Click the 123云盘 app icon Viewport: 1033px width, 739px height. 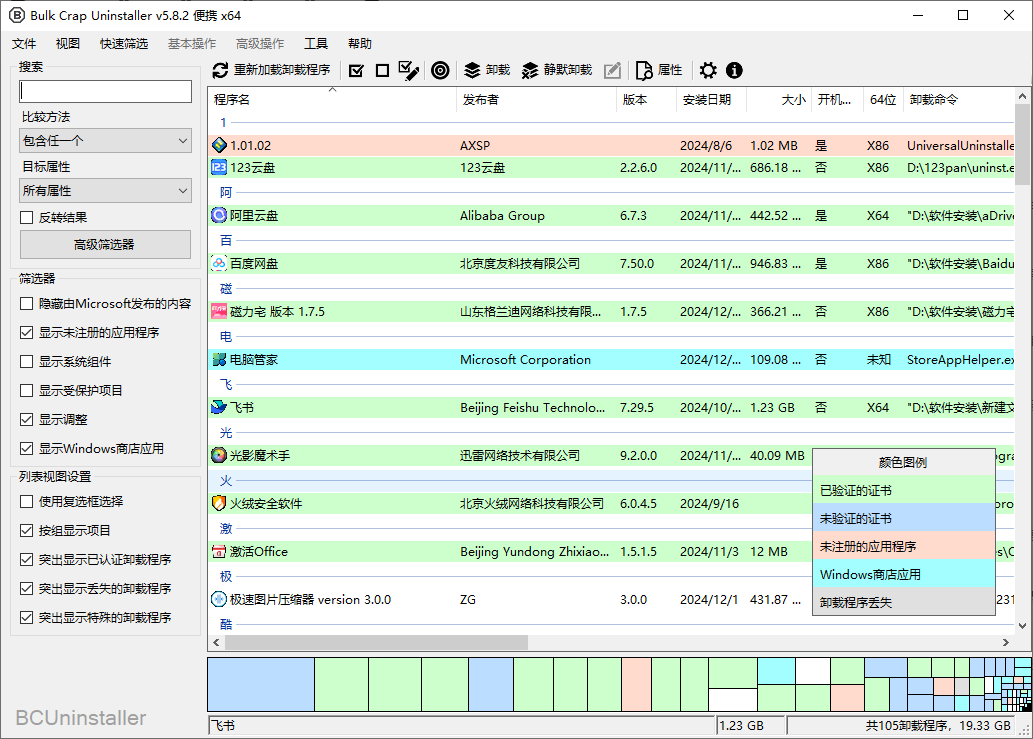tap(219, 167)
